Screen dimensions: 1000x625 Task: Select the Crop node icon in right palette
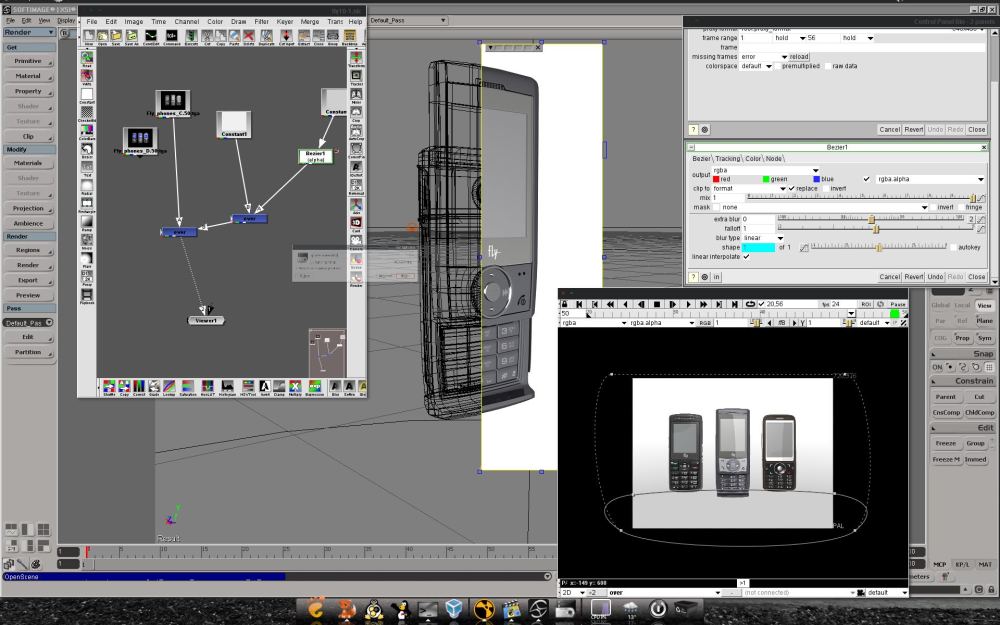coord(356,112)
